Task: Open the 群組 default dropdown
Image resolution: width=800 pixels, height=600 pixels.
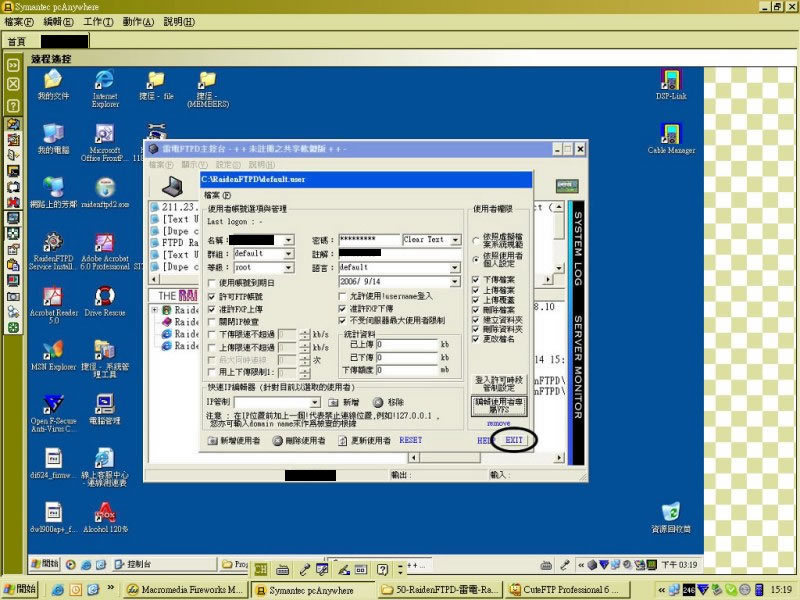Action: pos(289,254)
